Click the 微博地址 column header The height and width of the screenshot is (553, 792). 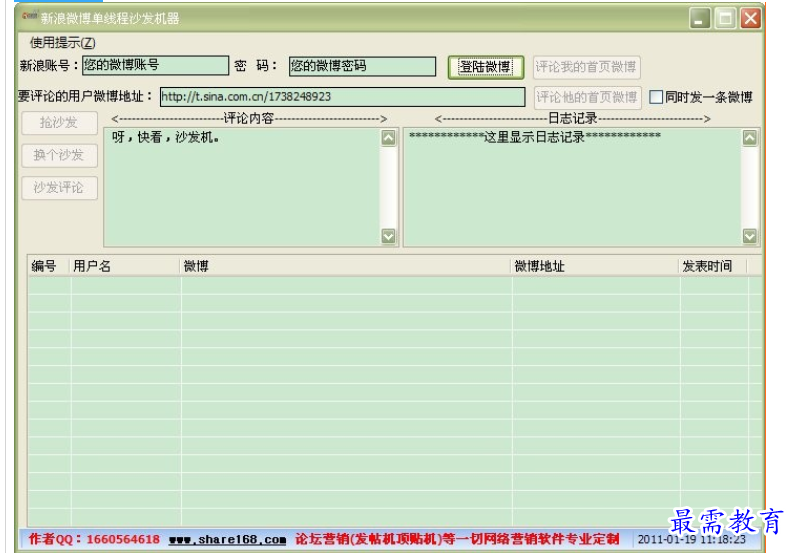(595, 266)
